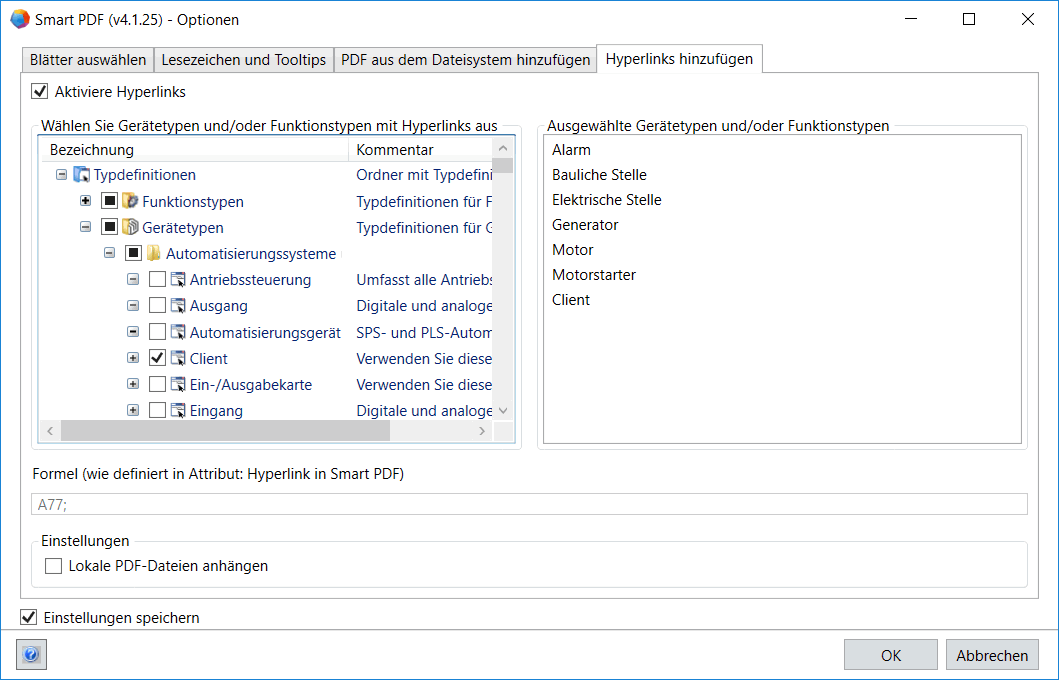Click the Typdefinitionen folder icon
This screenshot has width=1059, height=680.
point(82,176)
